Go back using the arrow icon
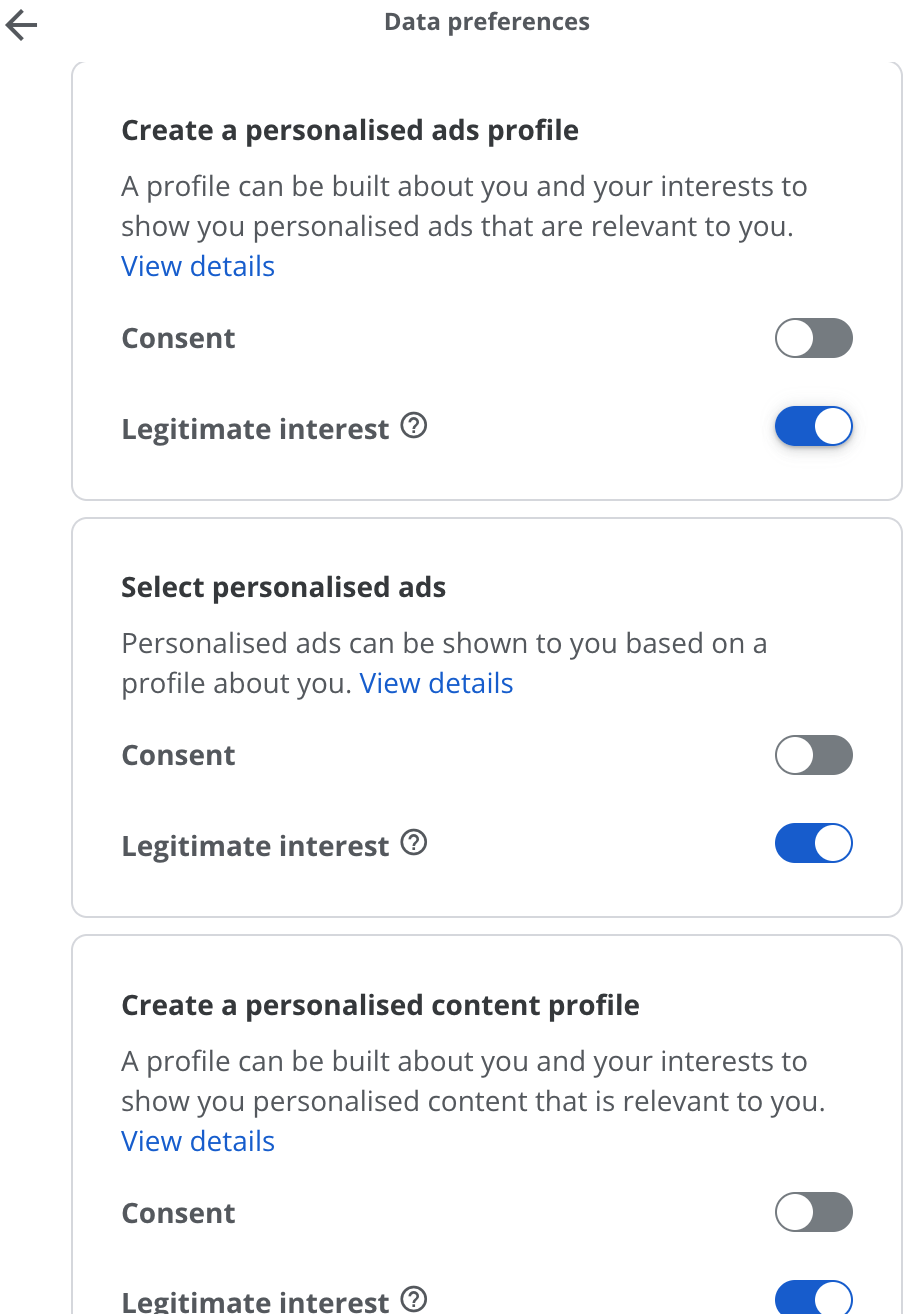Viewport: 918px width, 1314px height. click(x=21, y=27)
